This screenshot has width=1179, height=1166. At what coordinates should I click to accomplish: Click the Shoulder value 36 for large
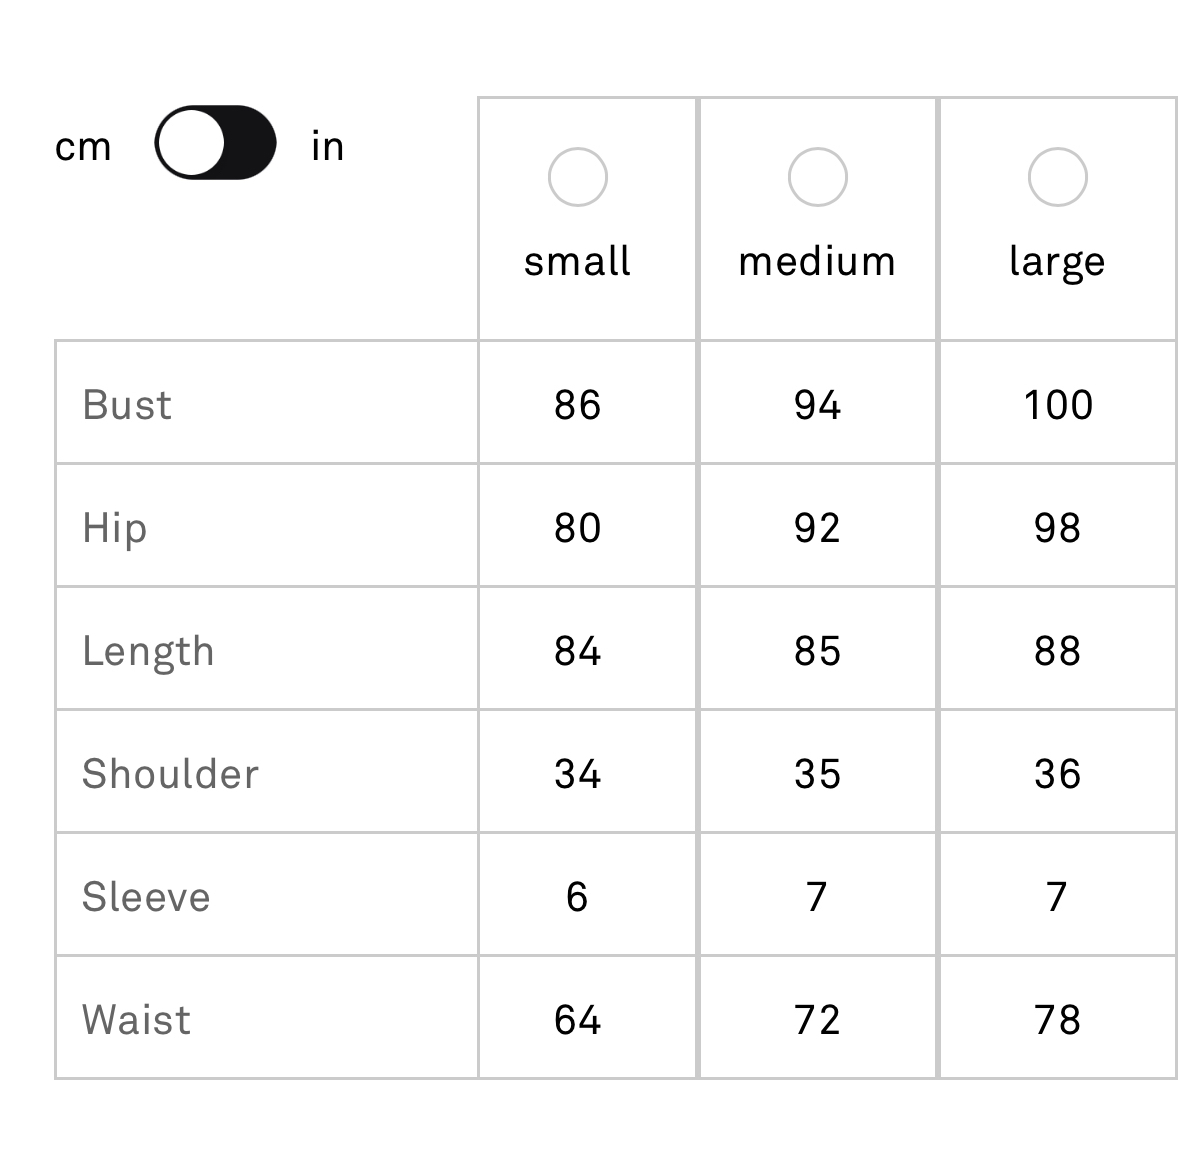[x=1057, y=774]
